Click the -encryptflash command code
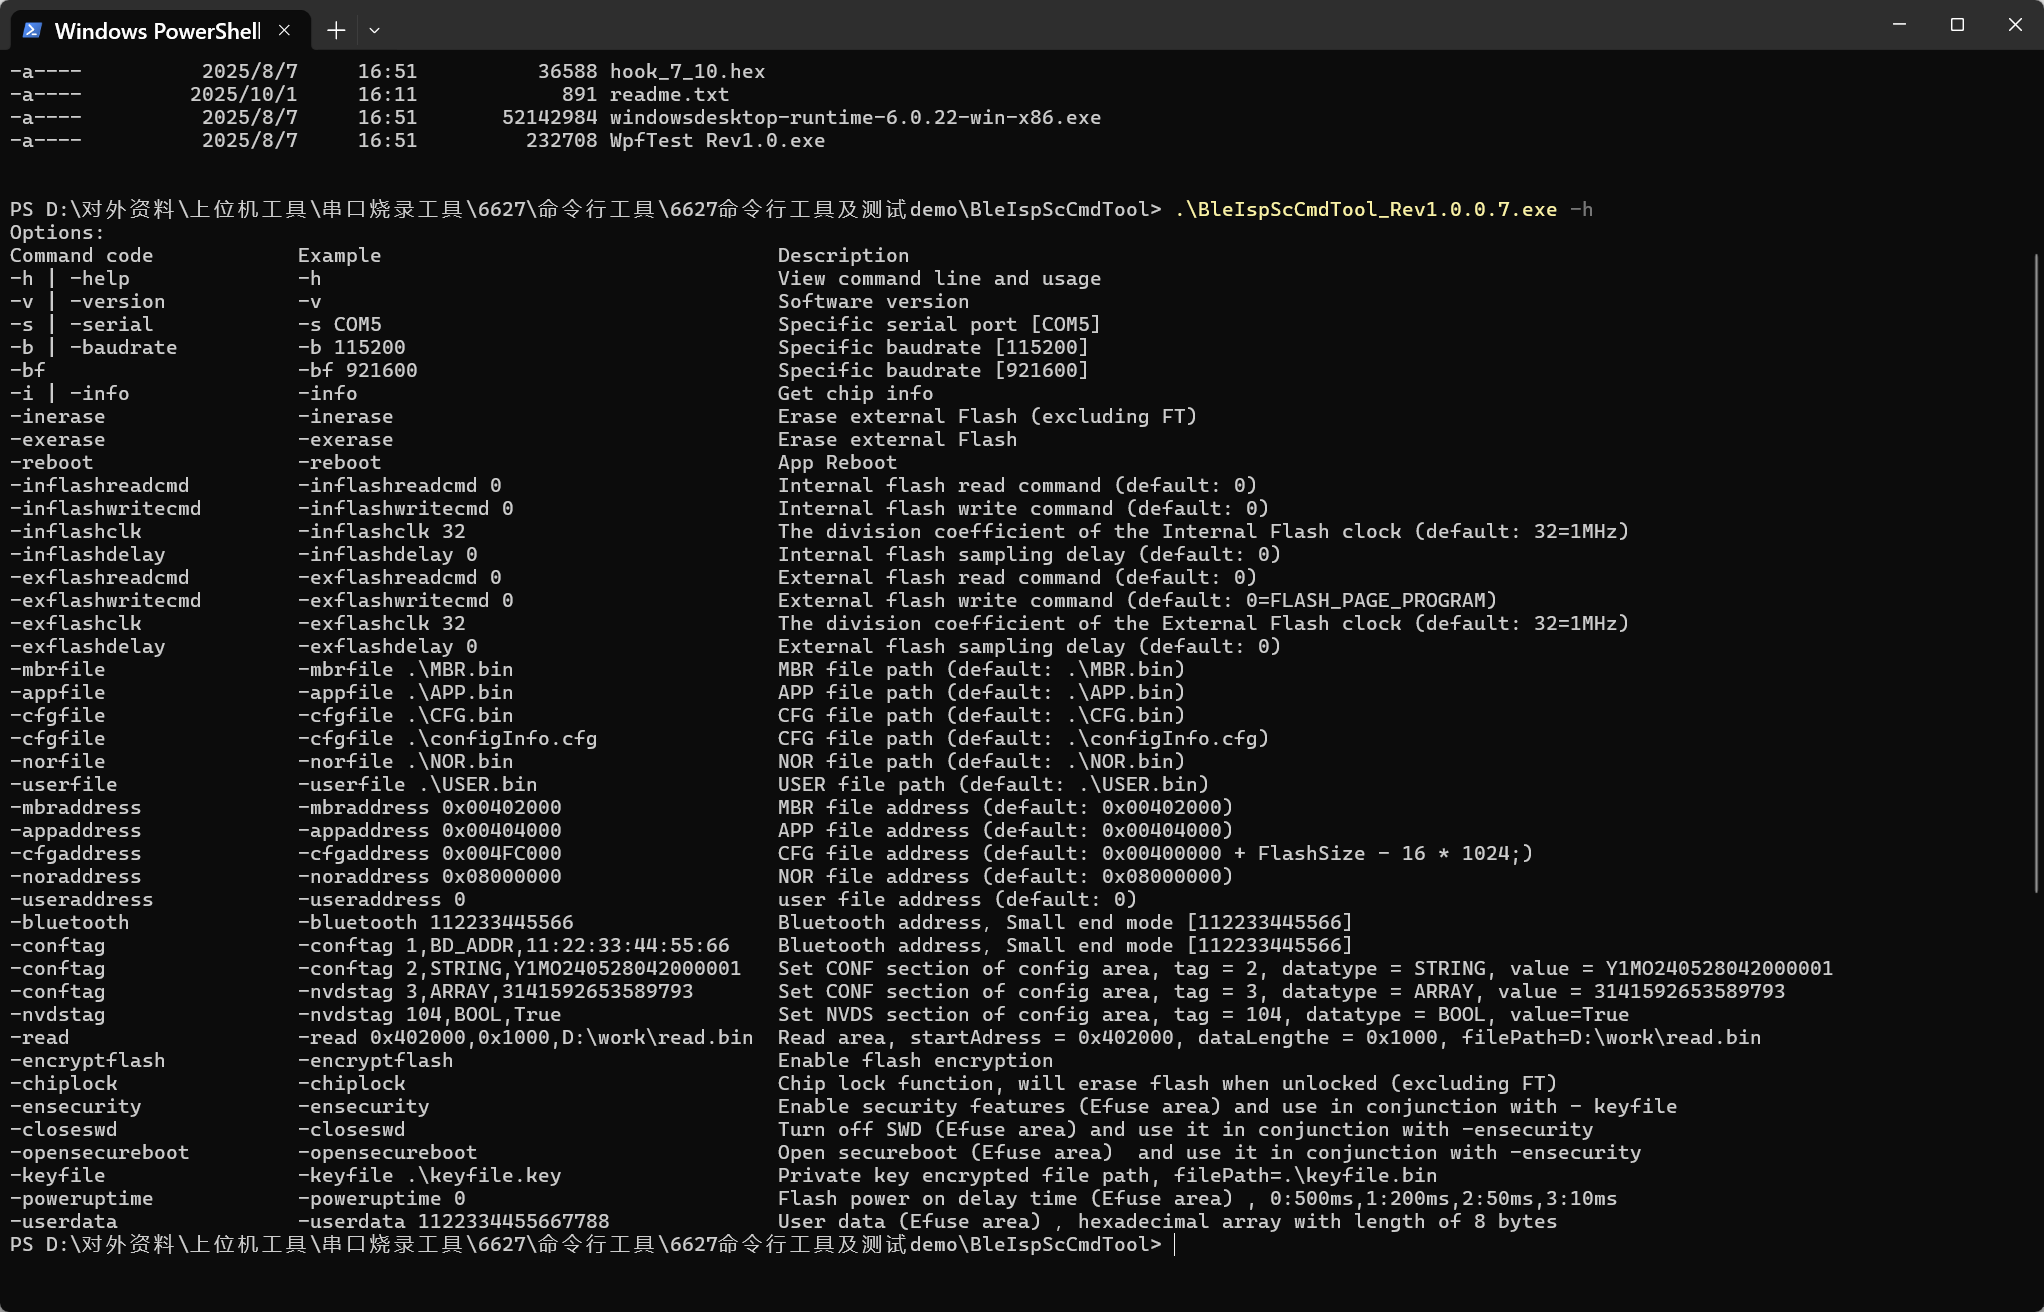The image size is (2044, 1312). tap(87, 1060)
